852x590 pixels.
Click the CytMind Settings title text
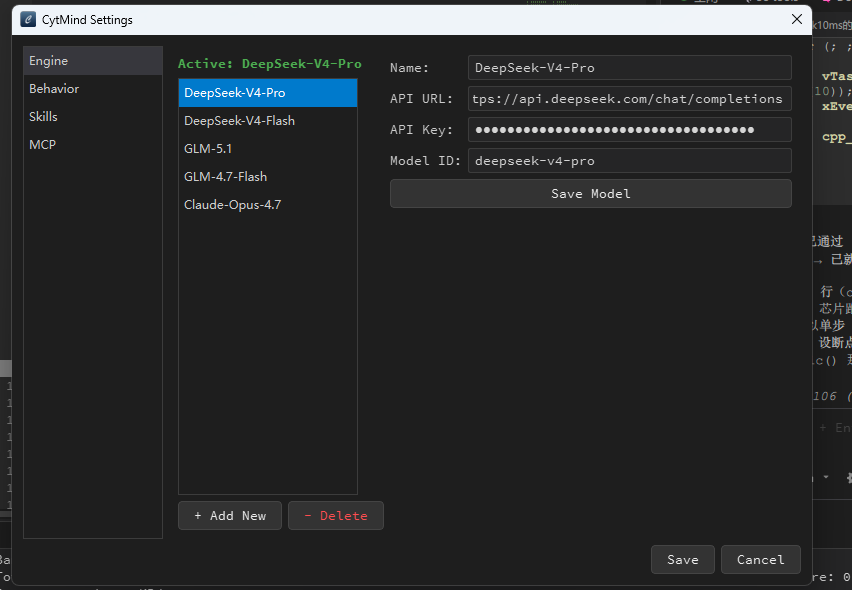pos(87,20)
